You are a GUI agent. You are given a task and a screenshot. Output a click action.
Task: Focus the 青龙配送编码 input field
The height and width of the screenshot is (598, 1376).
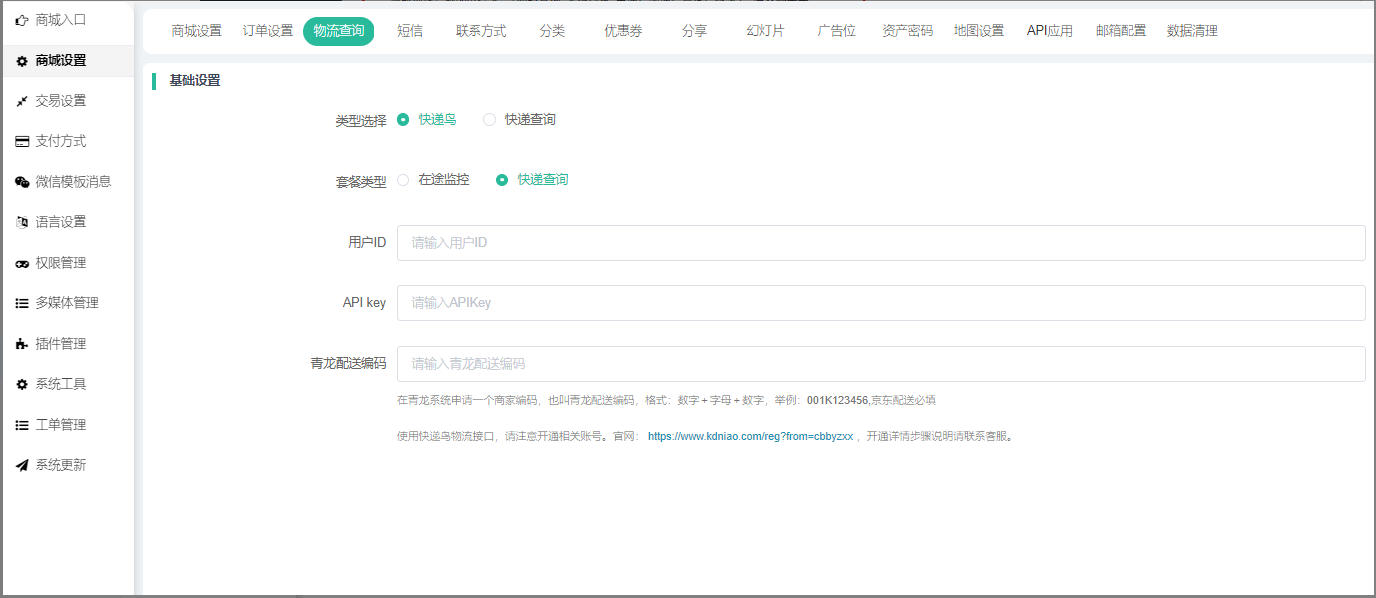[x=881, y=364]
